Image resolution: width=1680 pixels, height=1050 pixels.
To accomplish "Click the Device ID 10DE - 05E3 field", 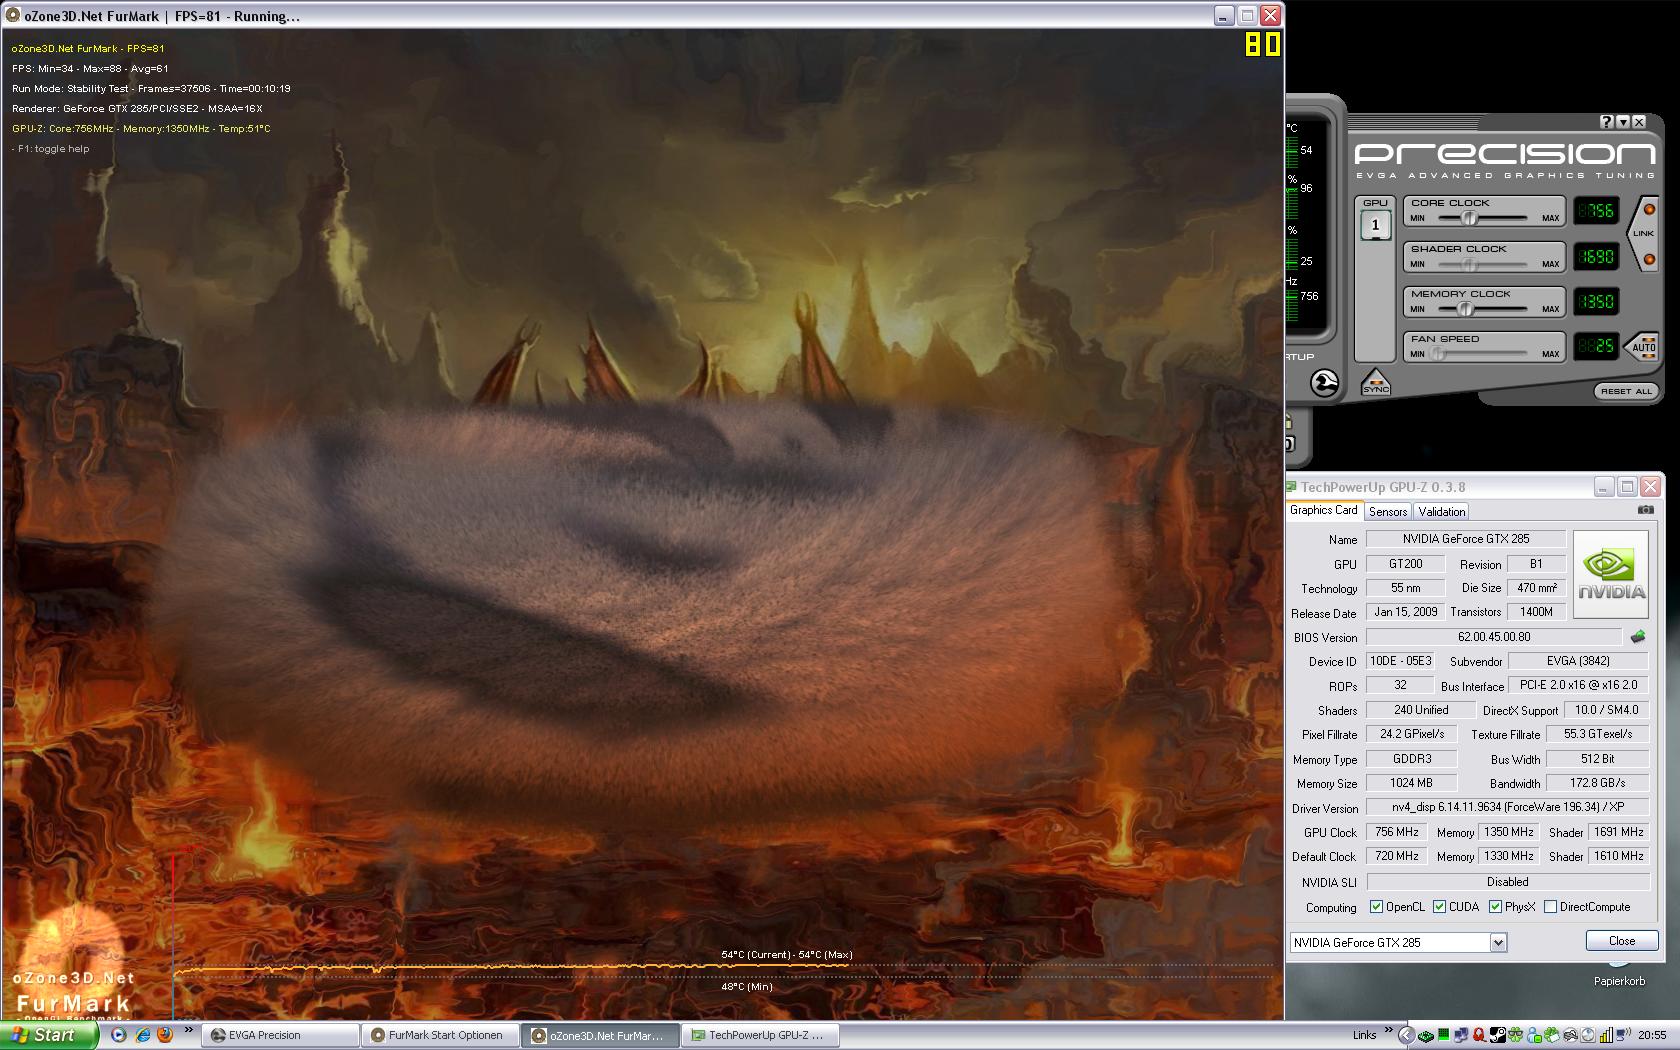I will (x=1401, y=661).
